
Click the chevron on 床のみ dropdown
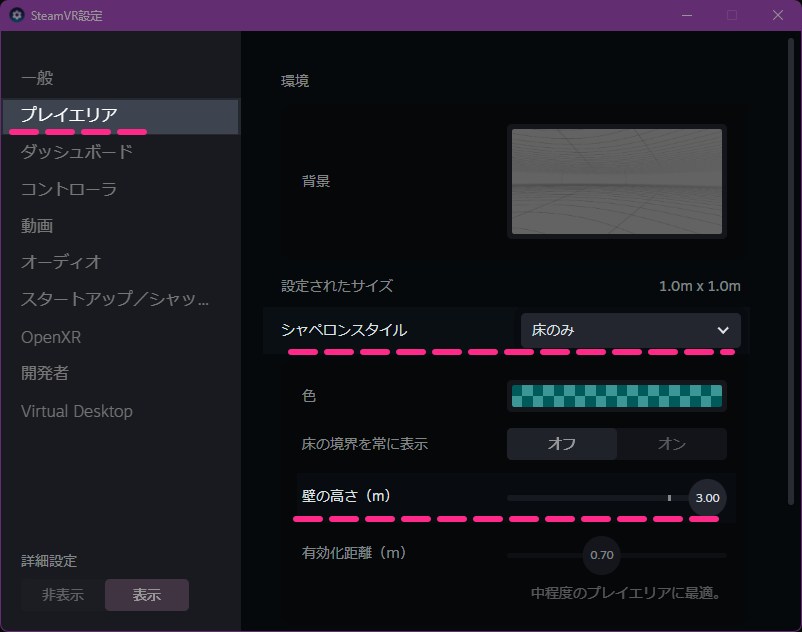click(x=723, y=330)
